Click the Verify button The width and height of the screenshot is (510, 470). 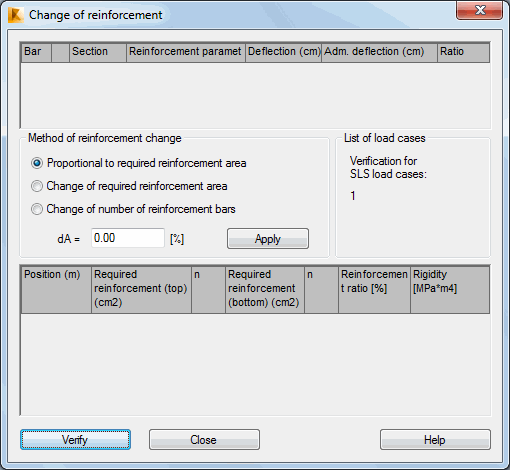pos(75,440)
